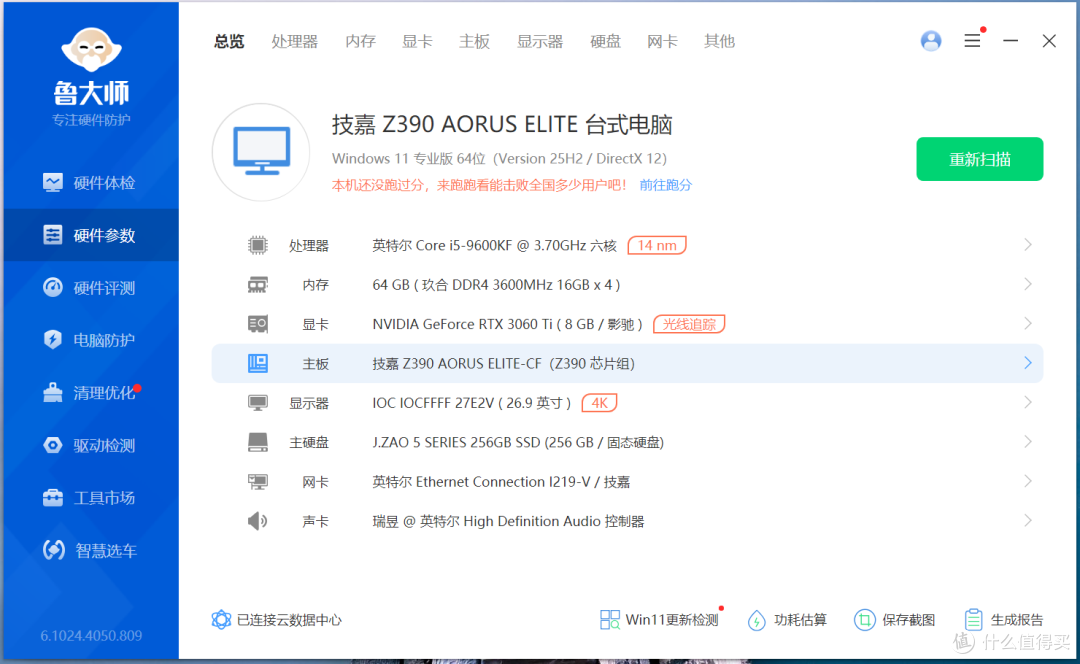The height and width of the screenshot is (664, 1080).
Task: Switch to the 硬盘 tab
Action: coord(605,41)
